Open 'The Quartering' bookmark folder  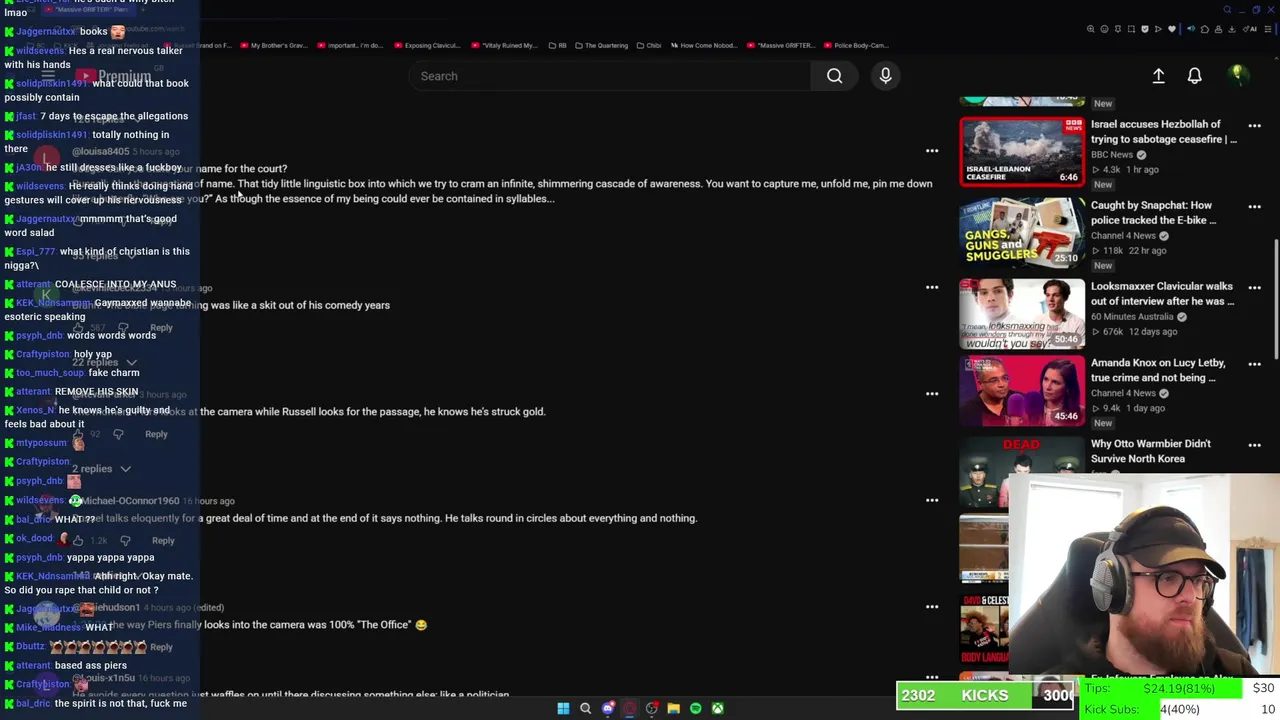tap(601, 45)
